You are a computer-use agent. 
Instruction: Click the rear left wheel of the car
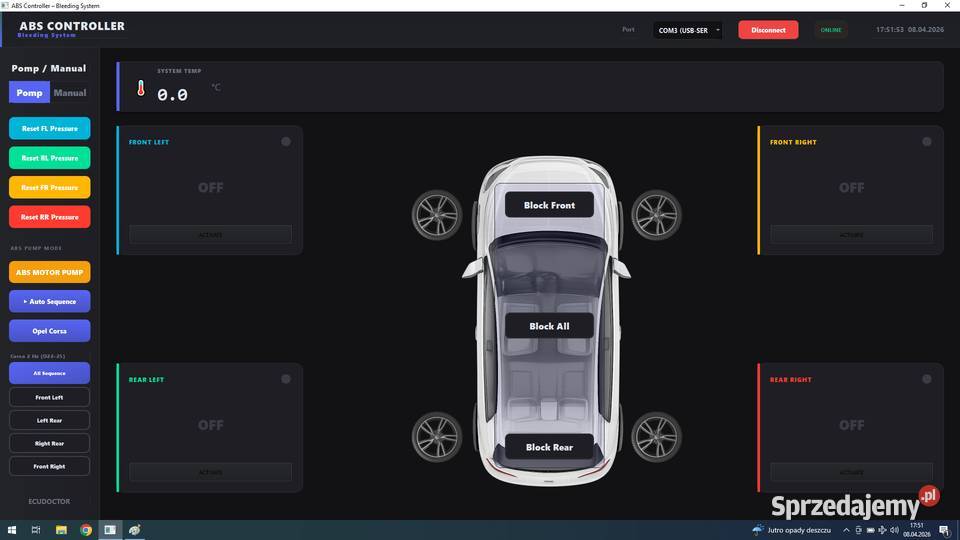click(x=437, y=438)
